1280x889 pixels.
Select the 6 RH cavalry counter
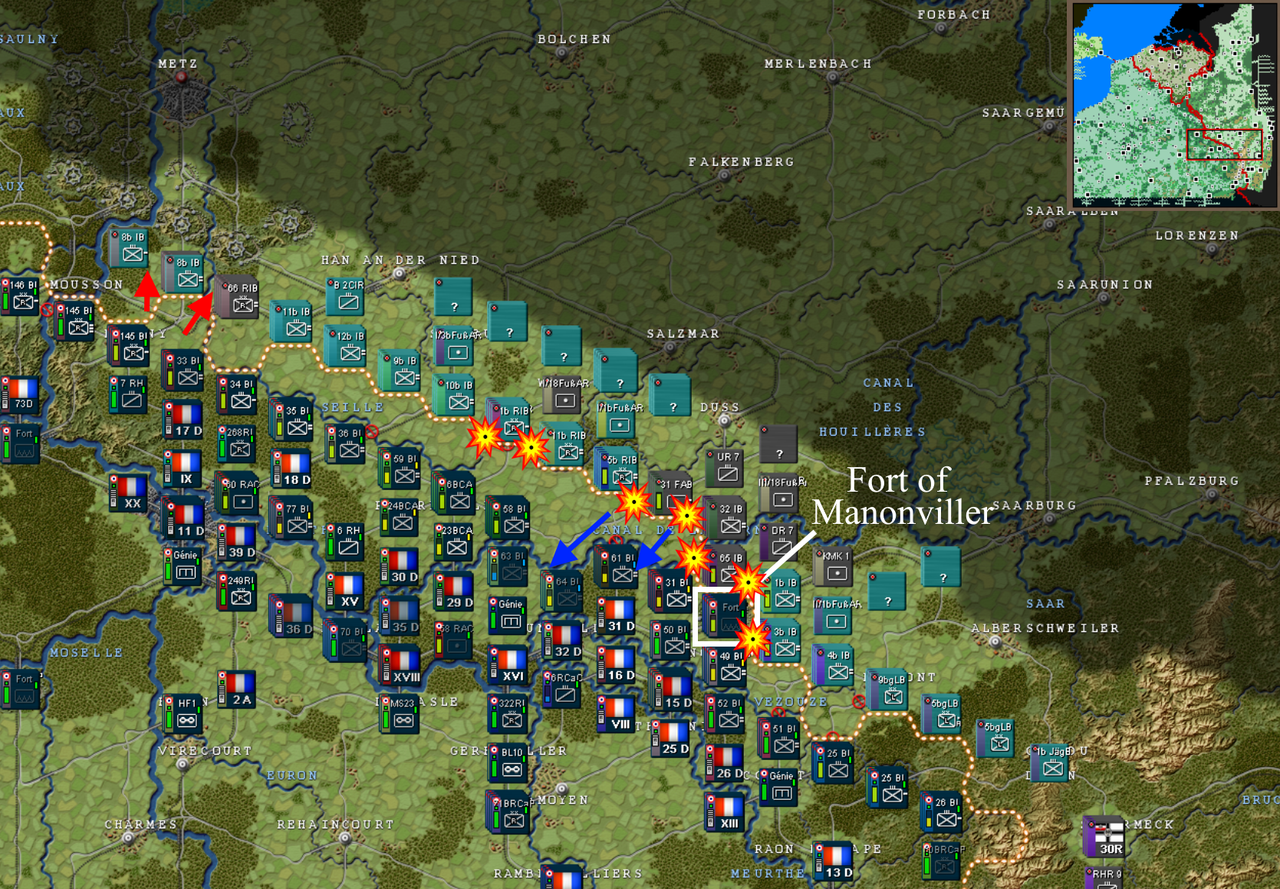(x=345, y=541)
